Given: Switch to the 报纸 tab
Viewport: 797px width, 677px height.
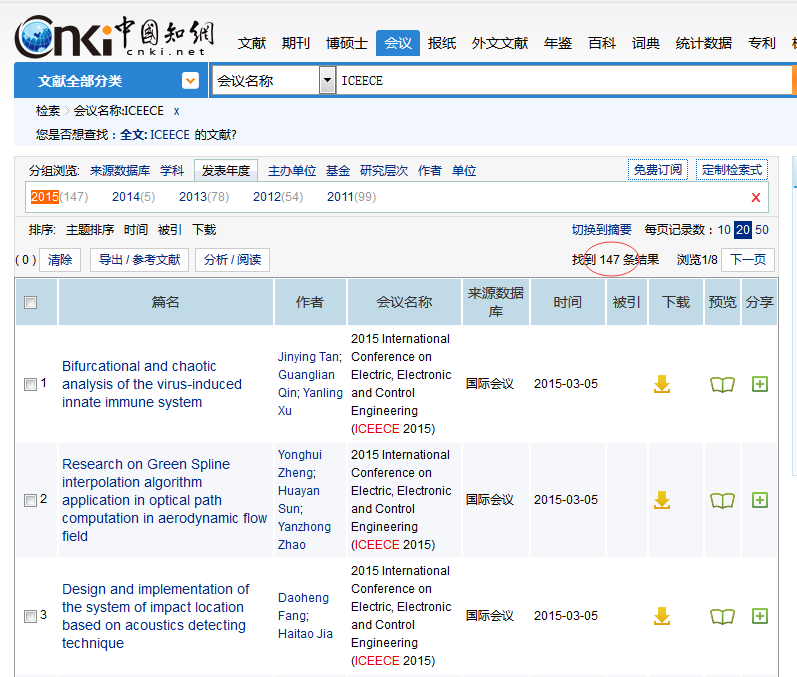Looking at the screenshot, I should (442, 43).
